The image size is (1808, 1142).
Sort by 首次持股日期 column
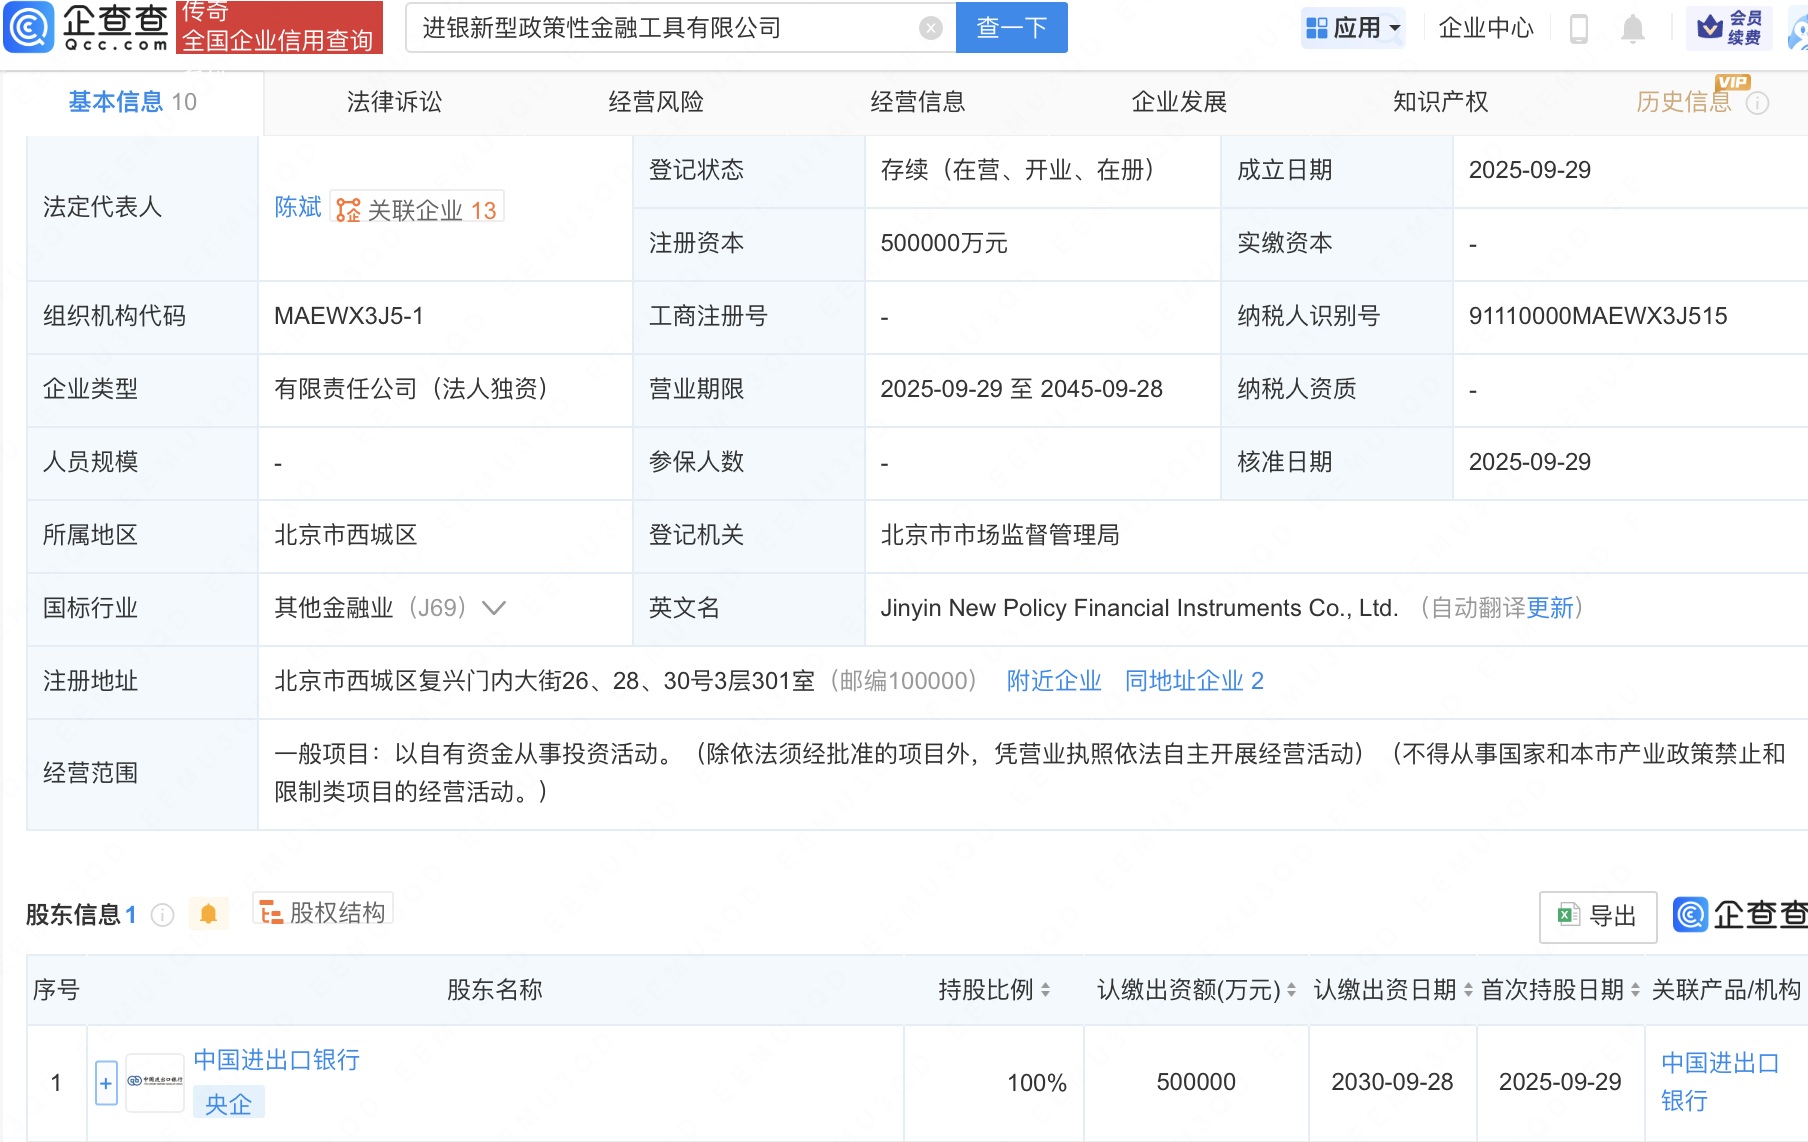[1635, 990]
